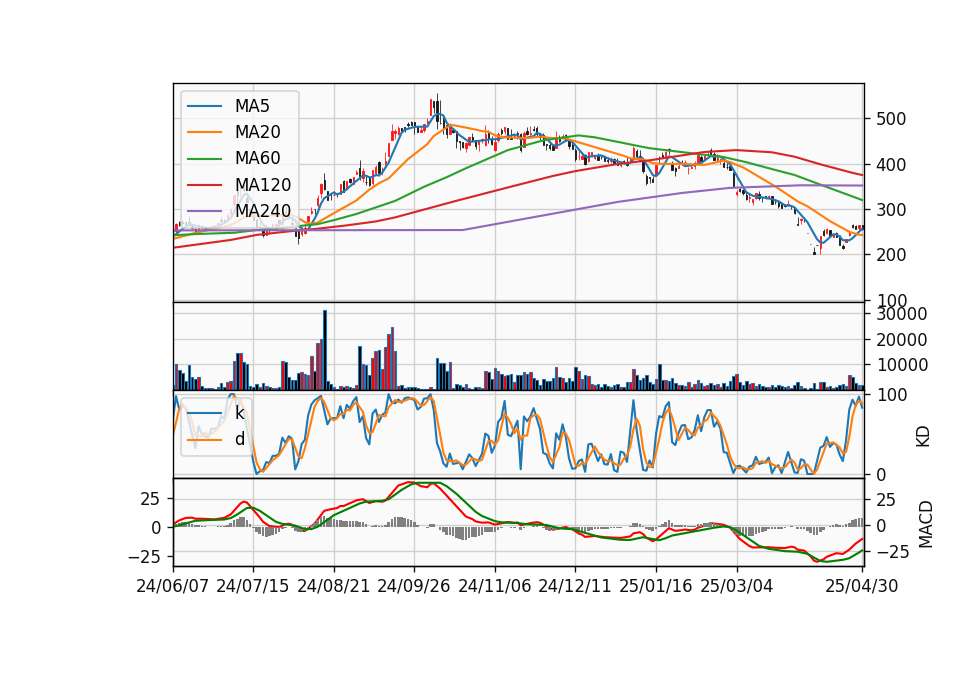This screenshot has width=960, height=690.
Task: Click the 25/03/04 date axis label
Action: 737,586
